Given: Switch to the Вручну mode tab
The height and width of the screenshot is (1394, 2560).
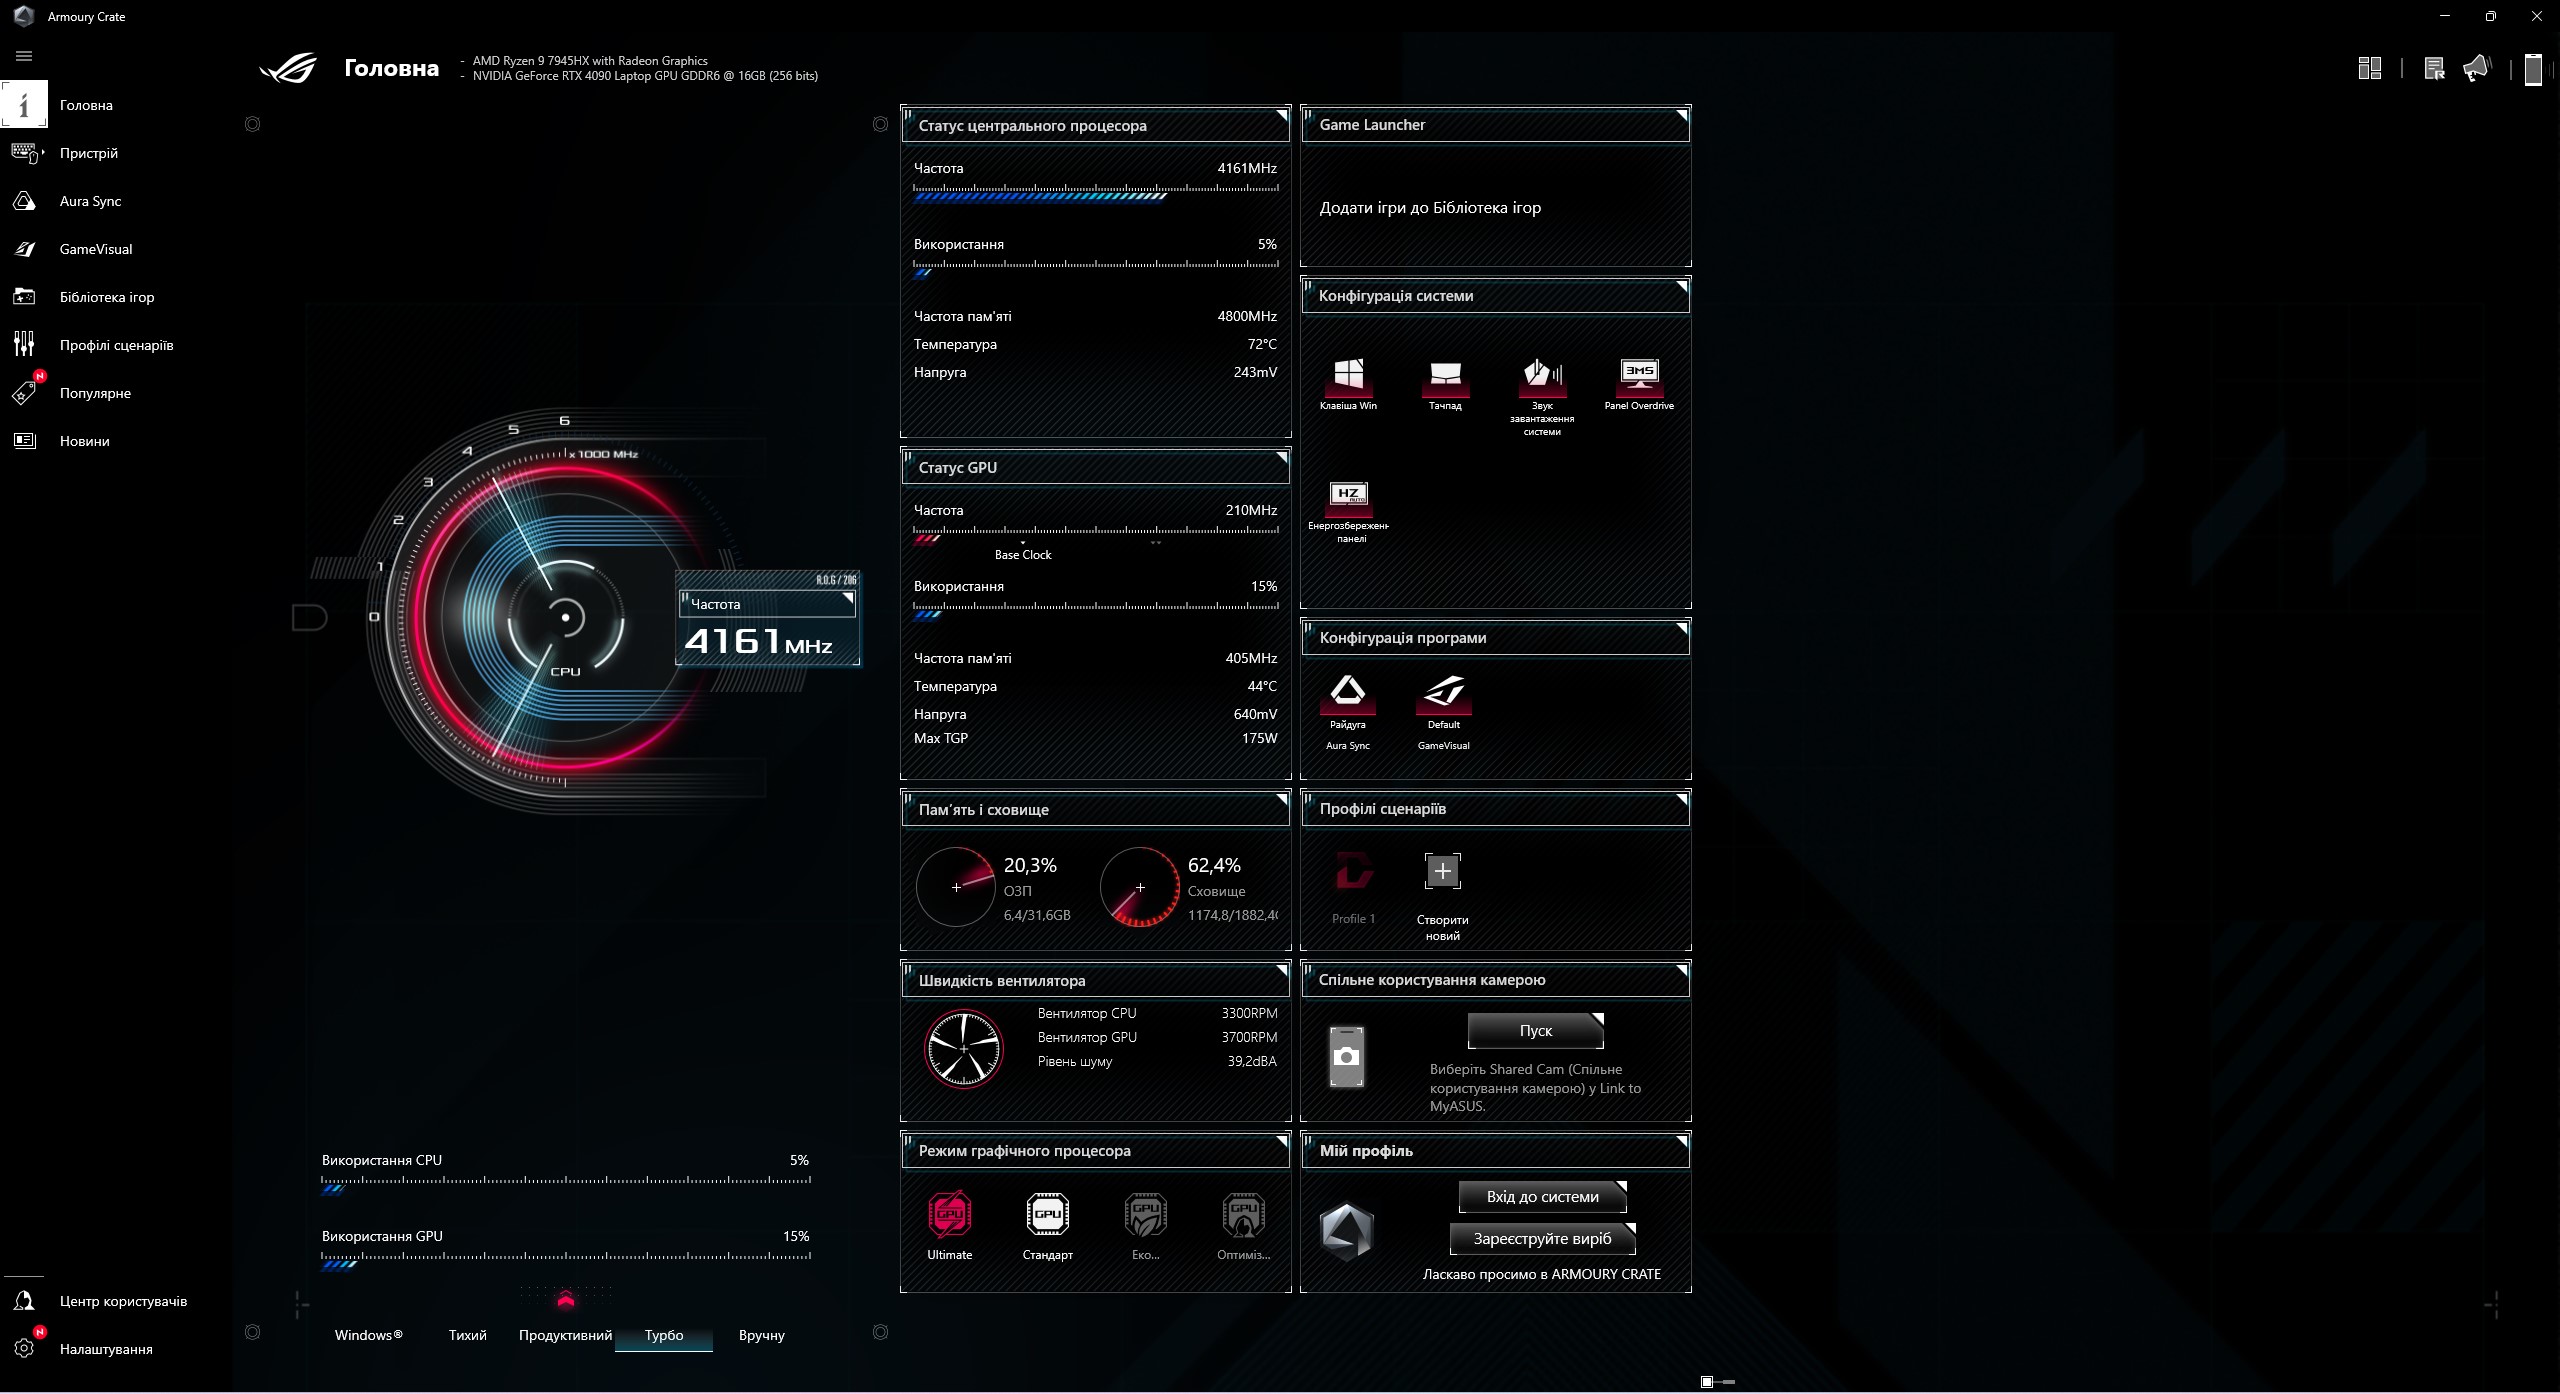Looking at the screenshot, I should (762, 1335).
